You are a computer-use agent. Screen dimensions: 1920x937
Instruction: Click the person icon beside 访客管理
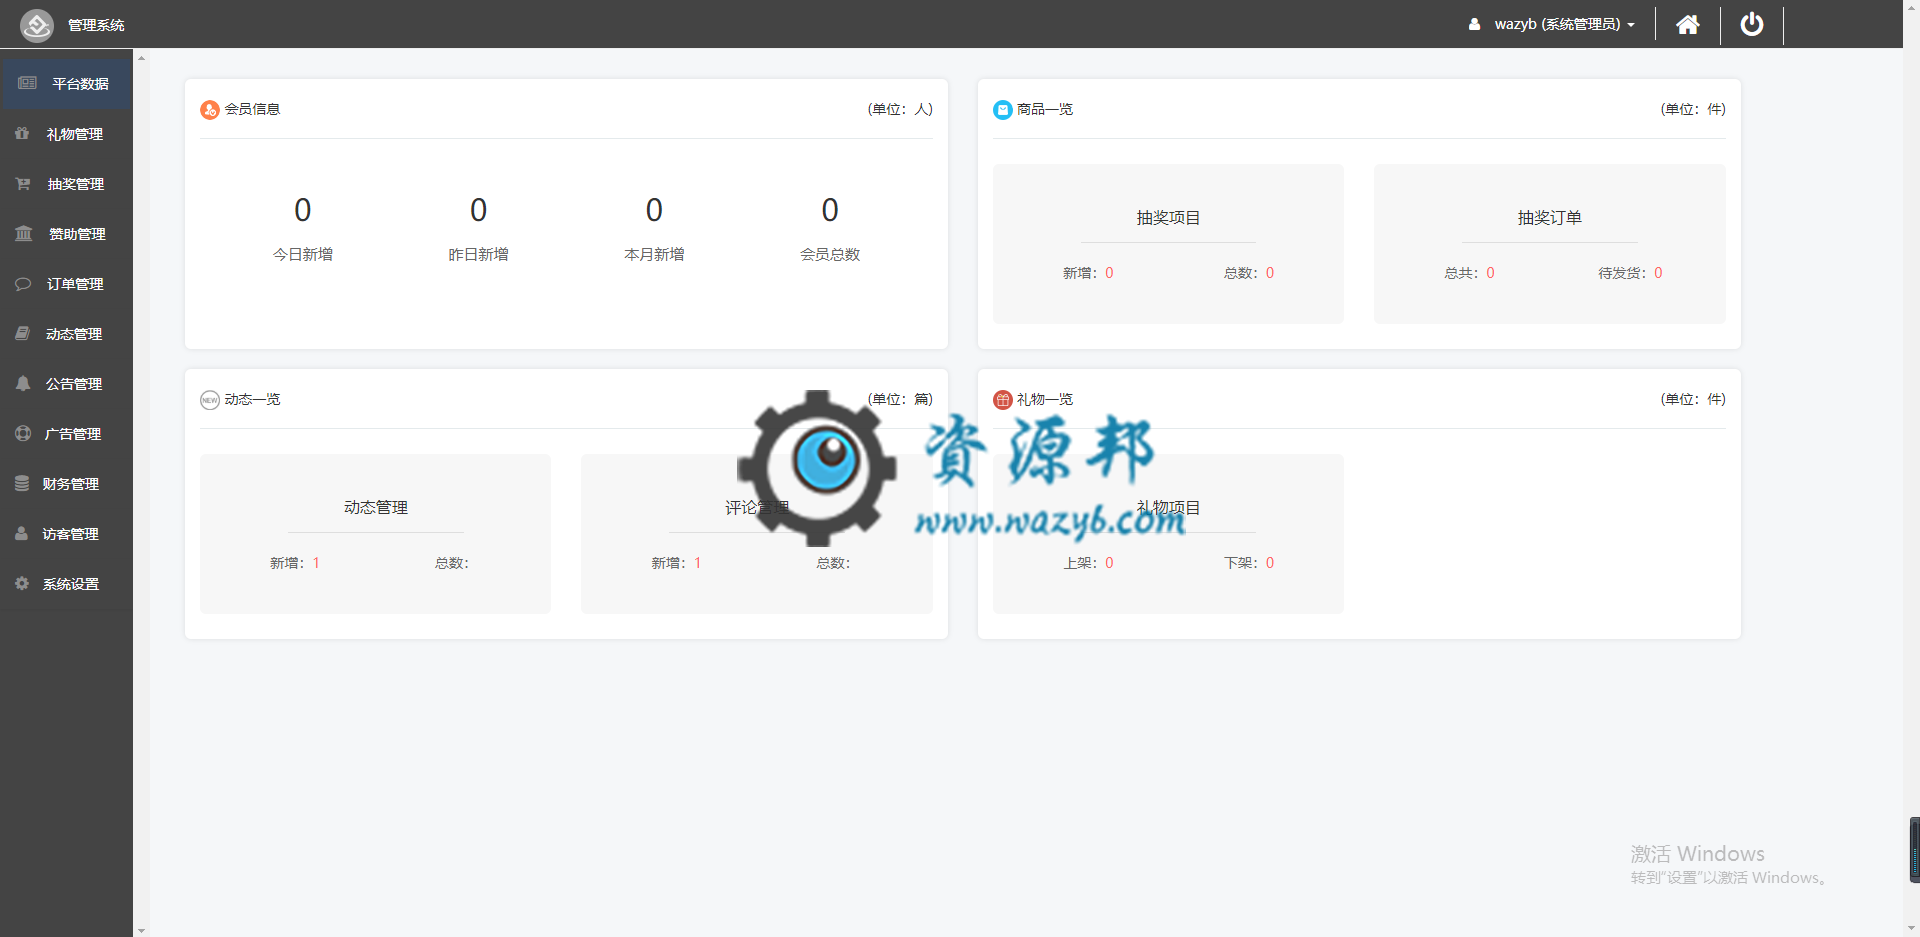coord(21,533)
